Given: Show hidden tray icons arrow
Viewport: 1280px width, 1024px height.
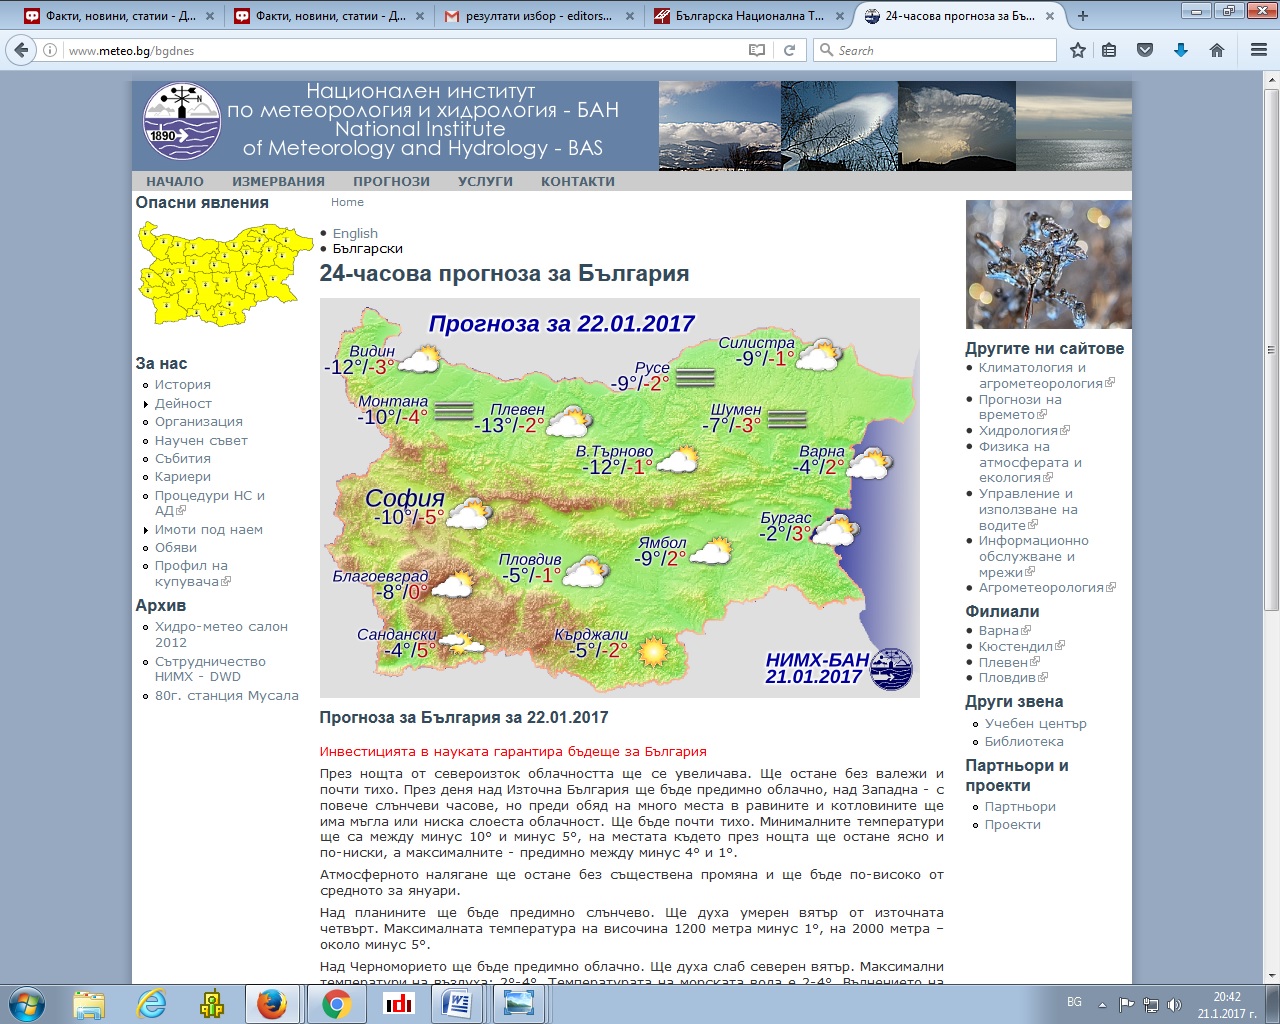Looking at the screenshot, I should click(1102, 1004).
